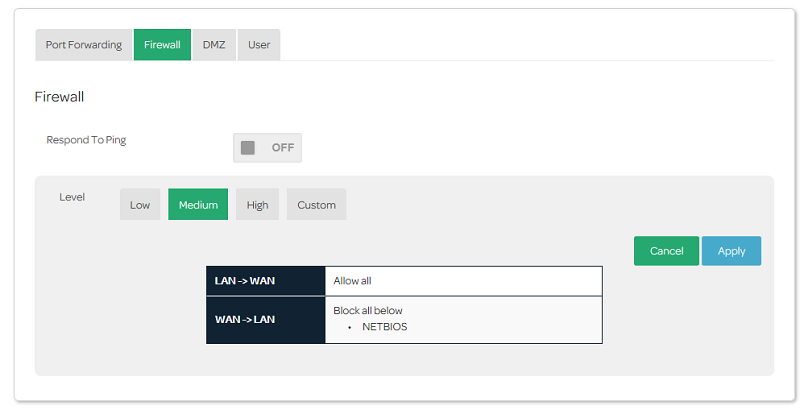Apply the firewall settings
800x410 pixels.
(x=732, y=251)
